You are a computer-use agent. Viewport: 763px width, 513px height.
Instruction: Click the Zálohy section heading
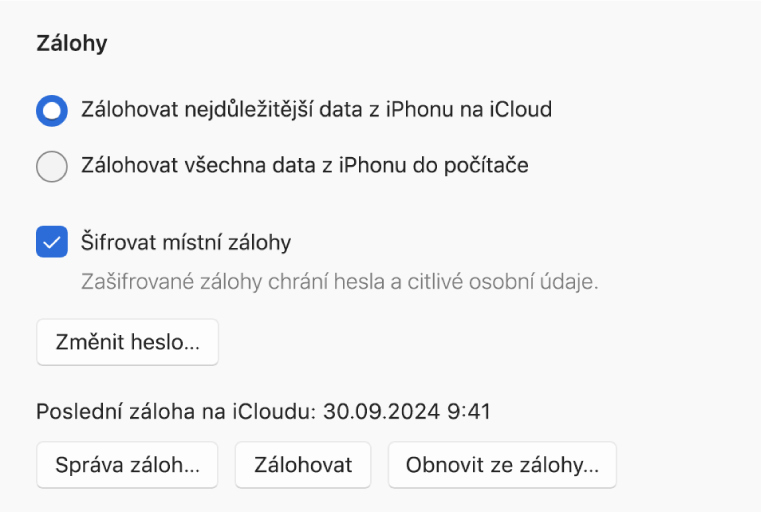[71, 44]
